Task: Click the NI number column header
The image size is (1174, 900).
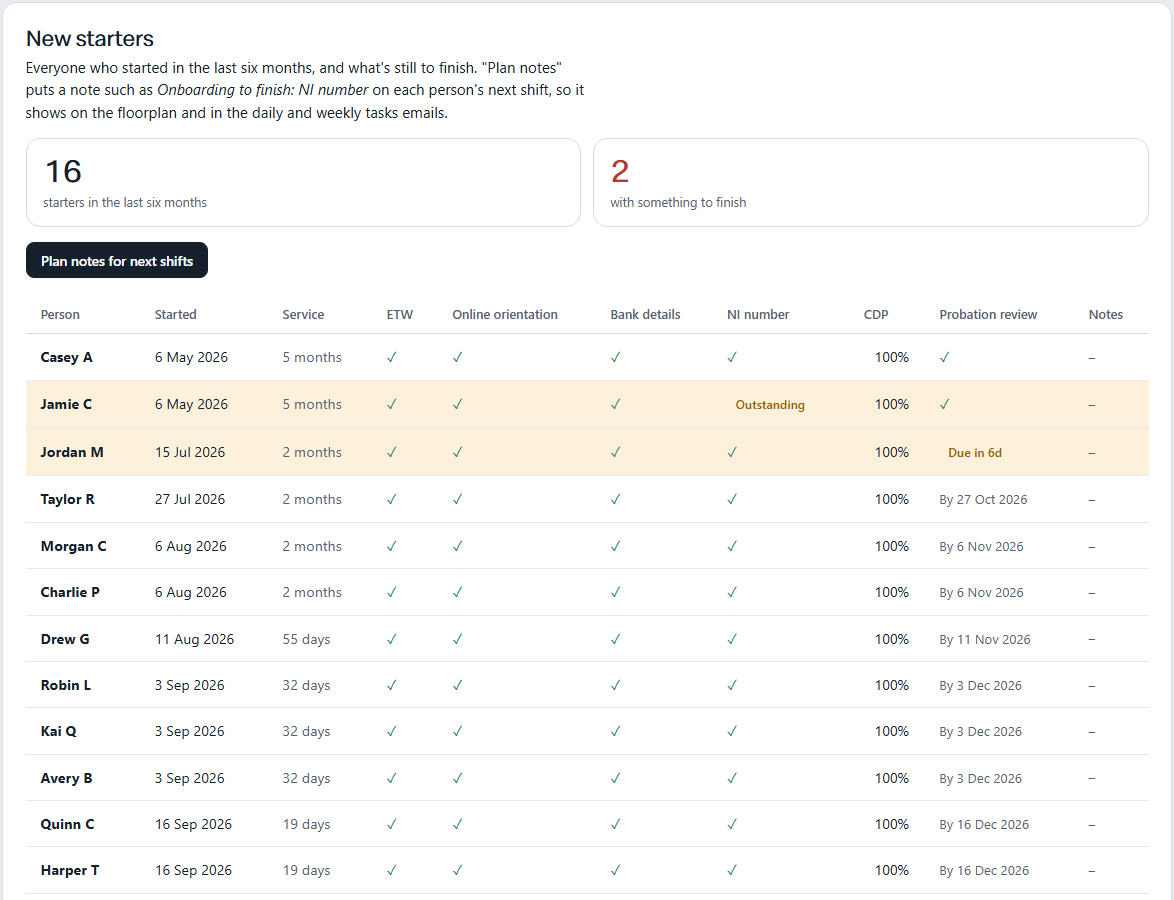Action: (758, 314)
